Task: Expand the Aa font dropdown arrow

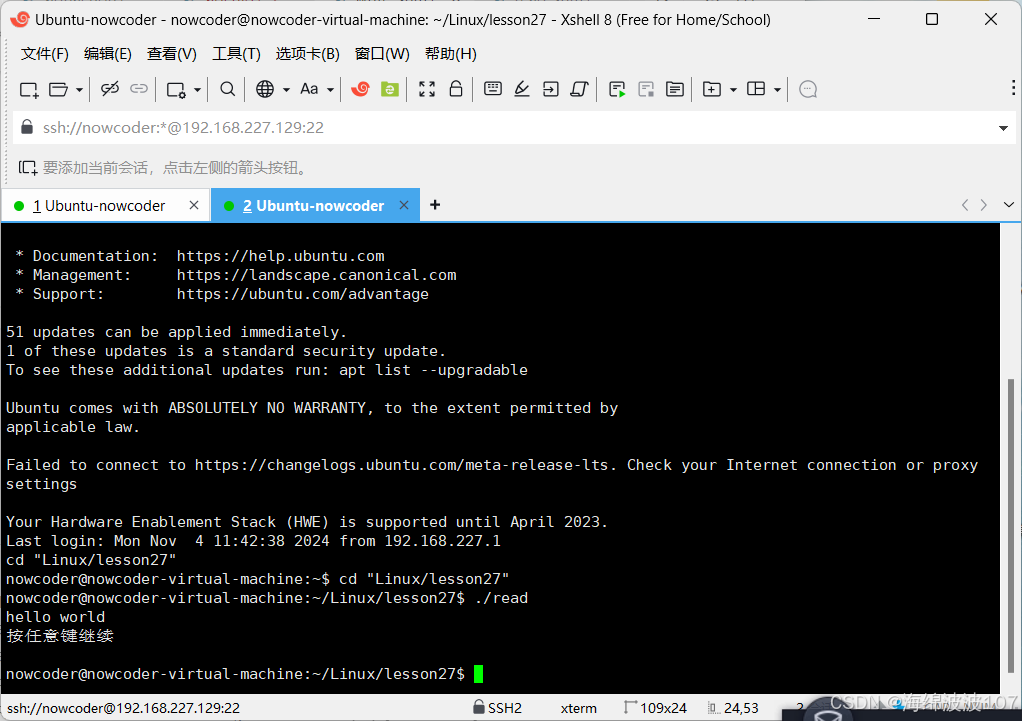Action: pyautogui.click(x=330, y=90)
